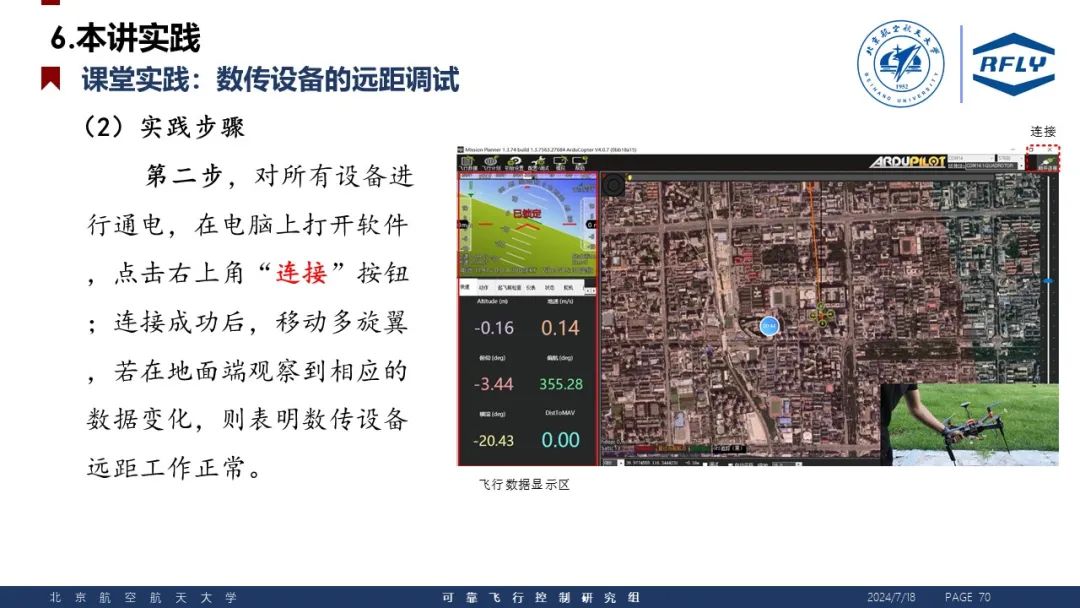The width and height of the screenshot is (1080, 608).
Task: Open the Flight Data toolbar icon
Action: coord(468,162)
